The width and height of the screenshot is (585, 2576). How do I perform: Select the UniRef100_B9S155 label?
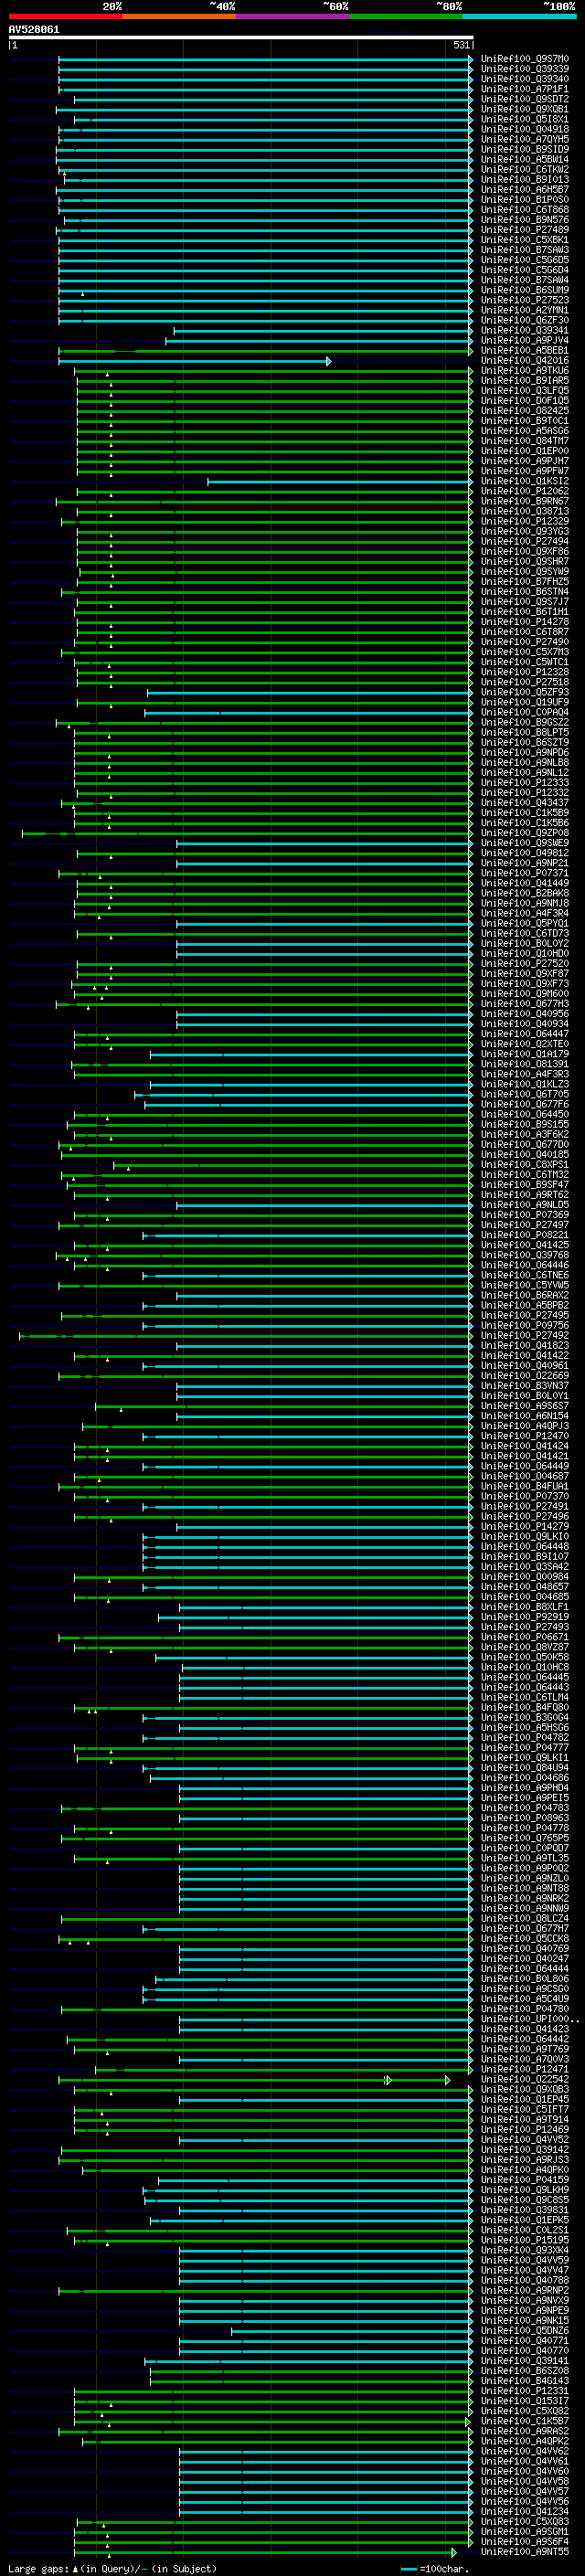pos(525,1124)
